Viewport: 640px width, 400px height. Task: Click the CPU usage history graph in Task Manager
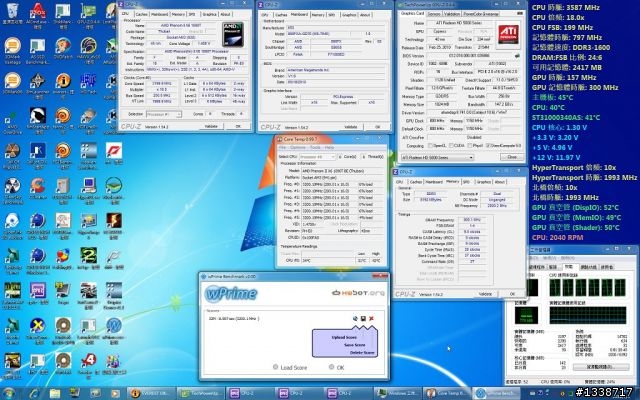click(x=588, y=287)
